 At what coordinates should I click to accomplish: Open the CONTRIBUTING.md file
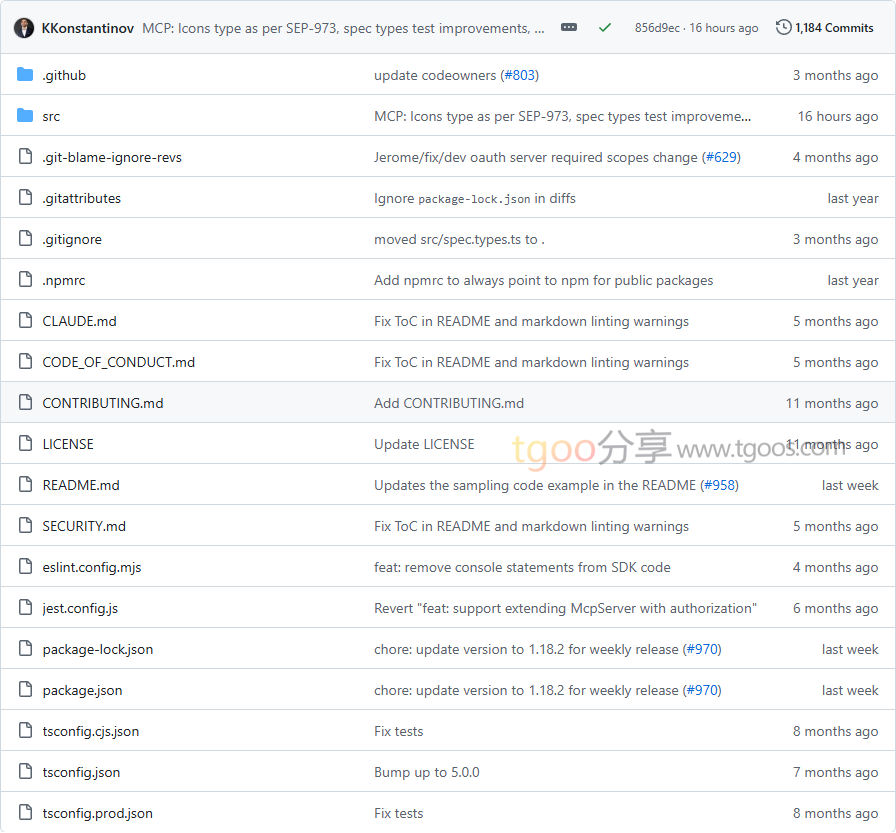pos(102,403)
